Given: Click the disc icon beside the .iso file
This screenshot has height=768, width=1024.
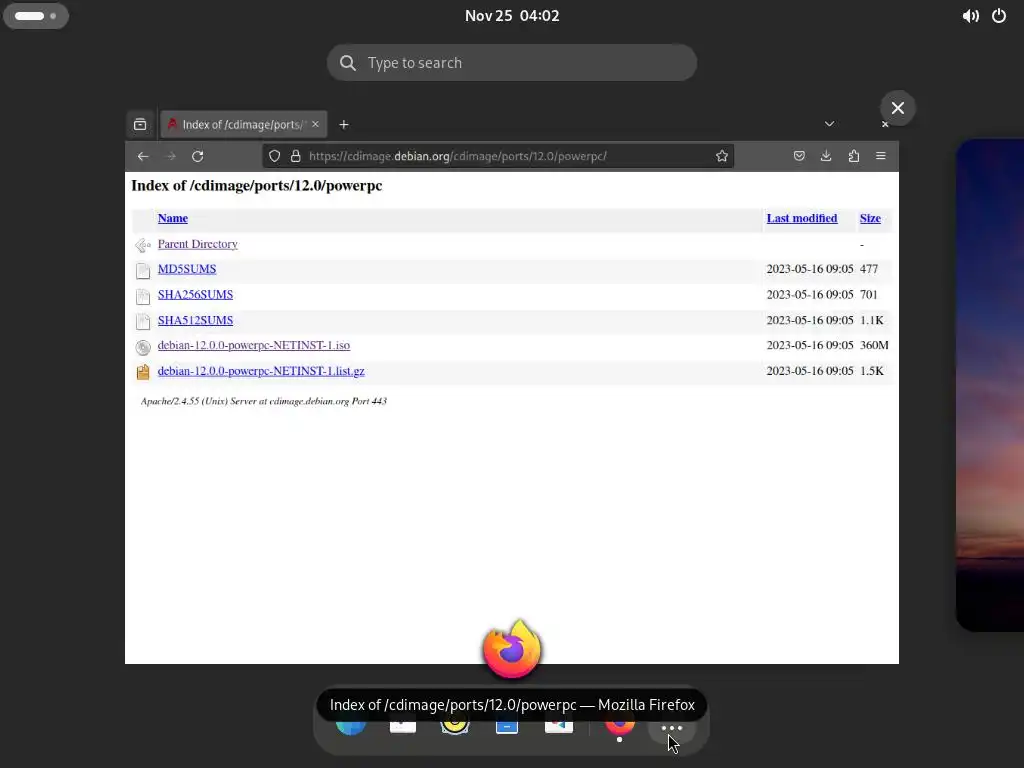Looking at the screenshot, I should [x=143, y=347].
